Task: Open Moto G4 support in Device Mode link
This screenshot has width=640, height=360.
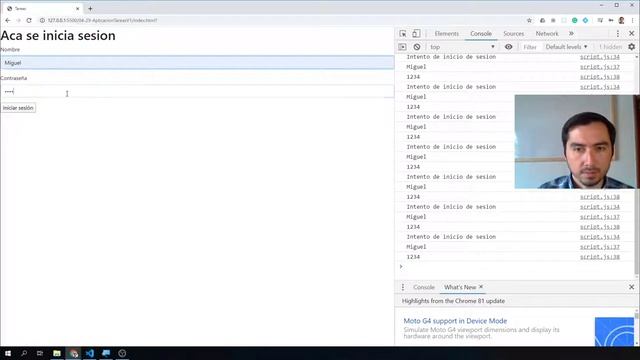Action: click(455, 321)
